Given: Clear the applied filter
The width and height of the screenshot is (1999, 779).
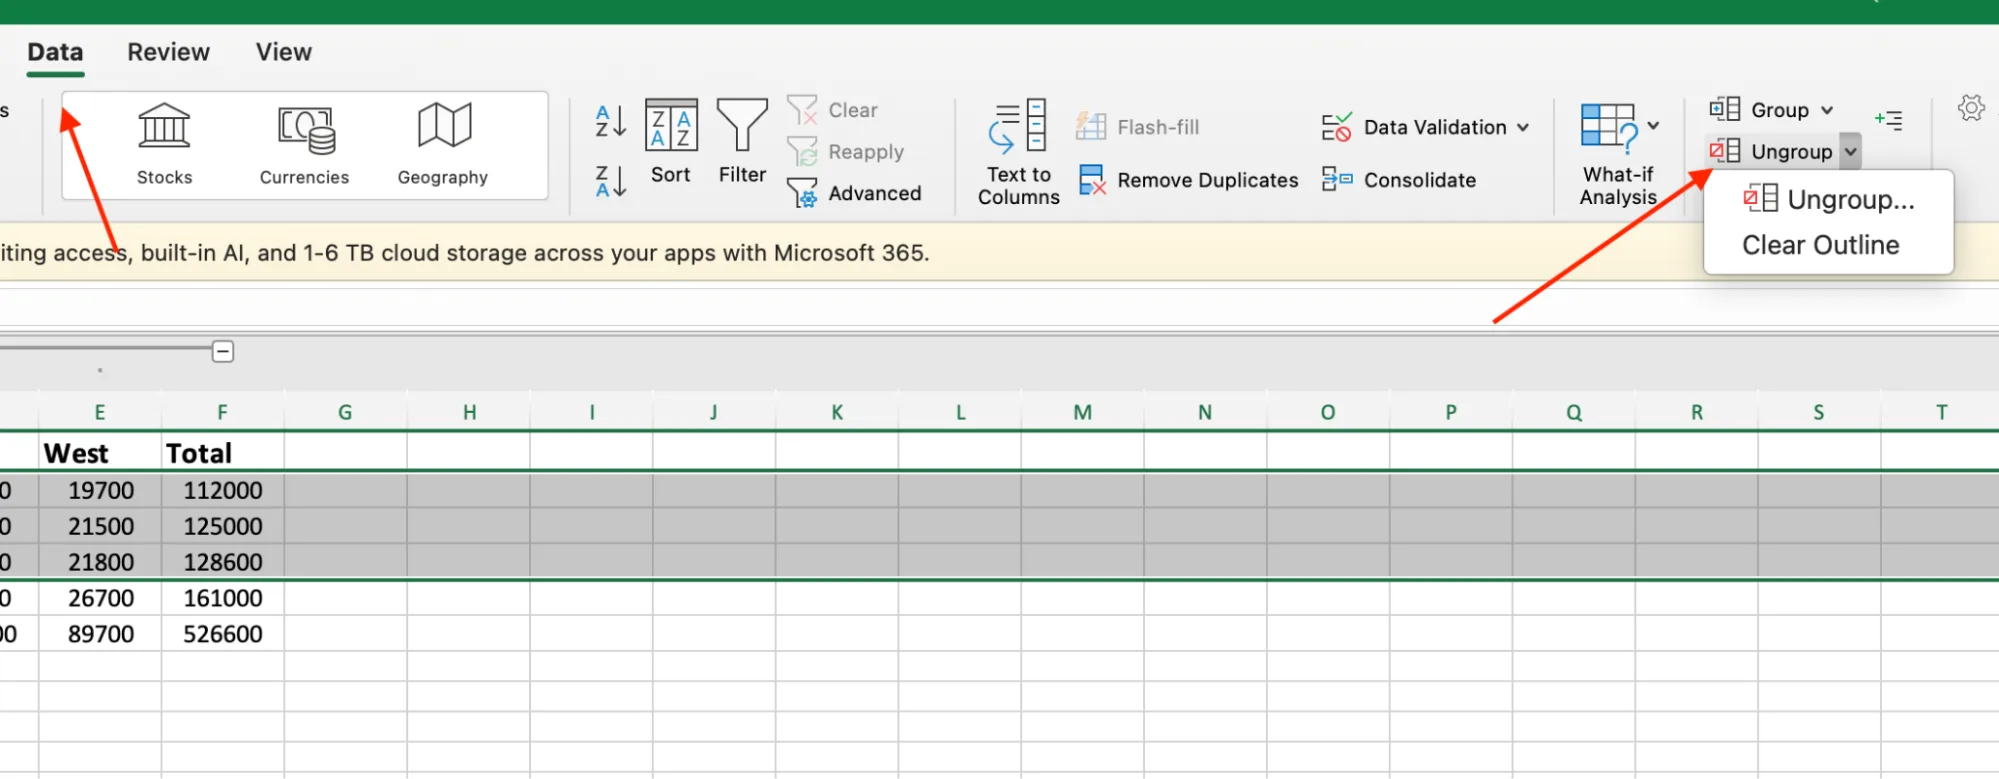Looking at the screenshot, I should (832, 110).
